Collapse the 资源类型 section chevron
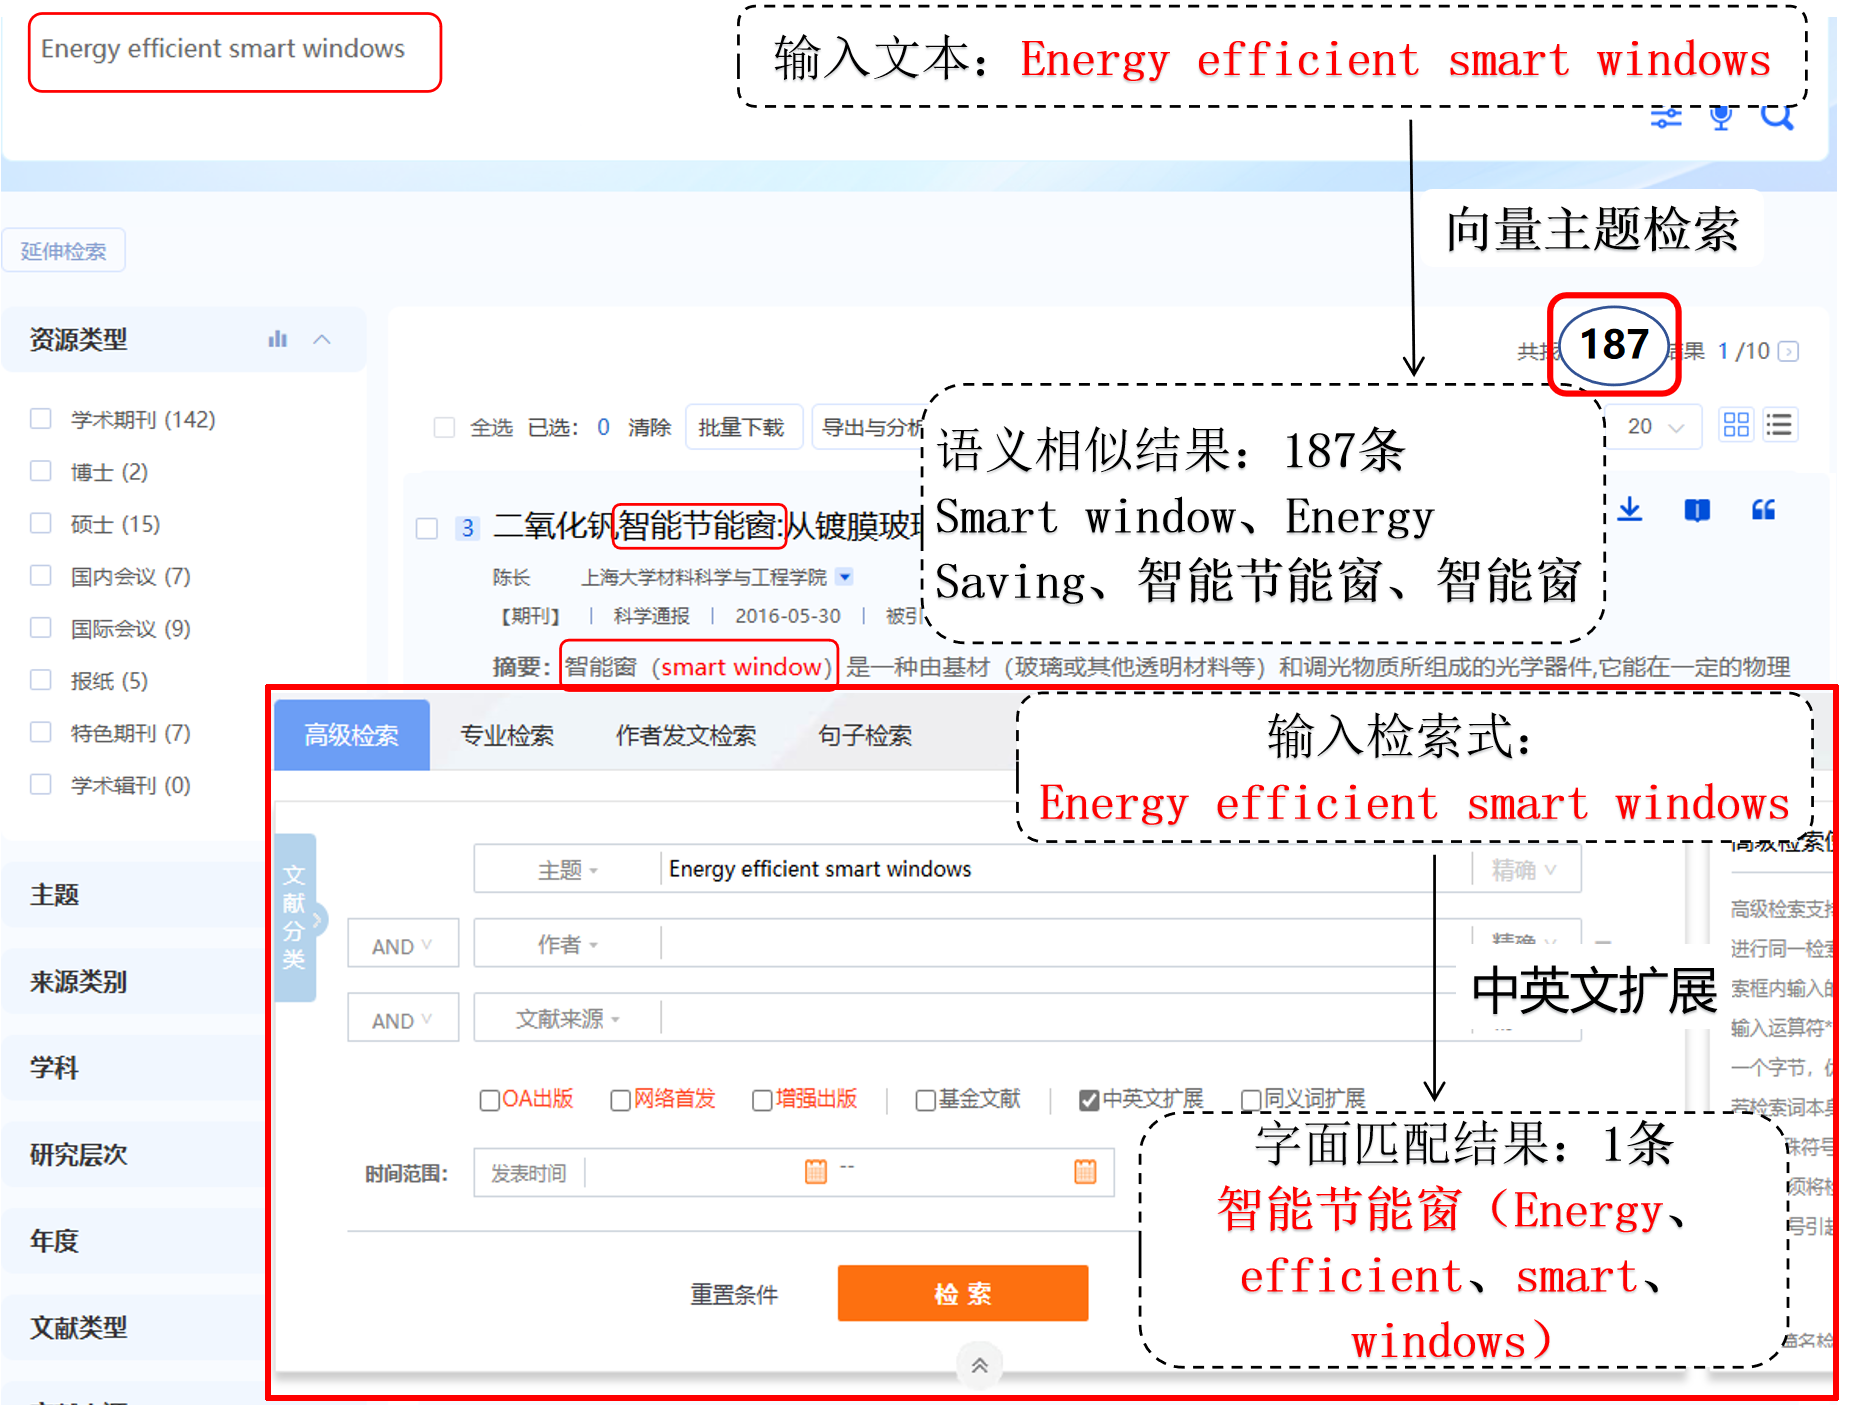This screenshot has width=1860, height=1419. pyautogui.click(x=322, y=340)
